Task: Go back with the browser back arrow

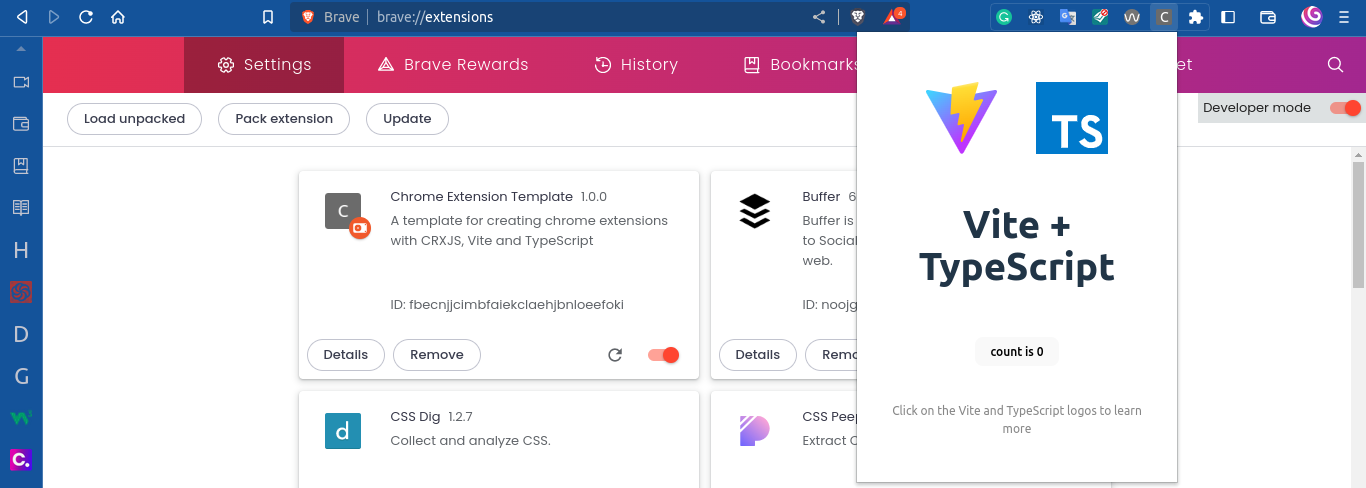Action: [22, 17]
